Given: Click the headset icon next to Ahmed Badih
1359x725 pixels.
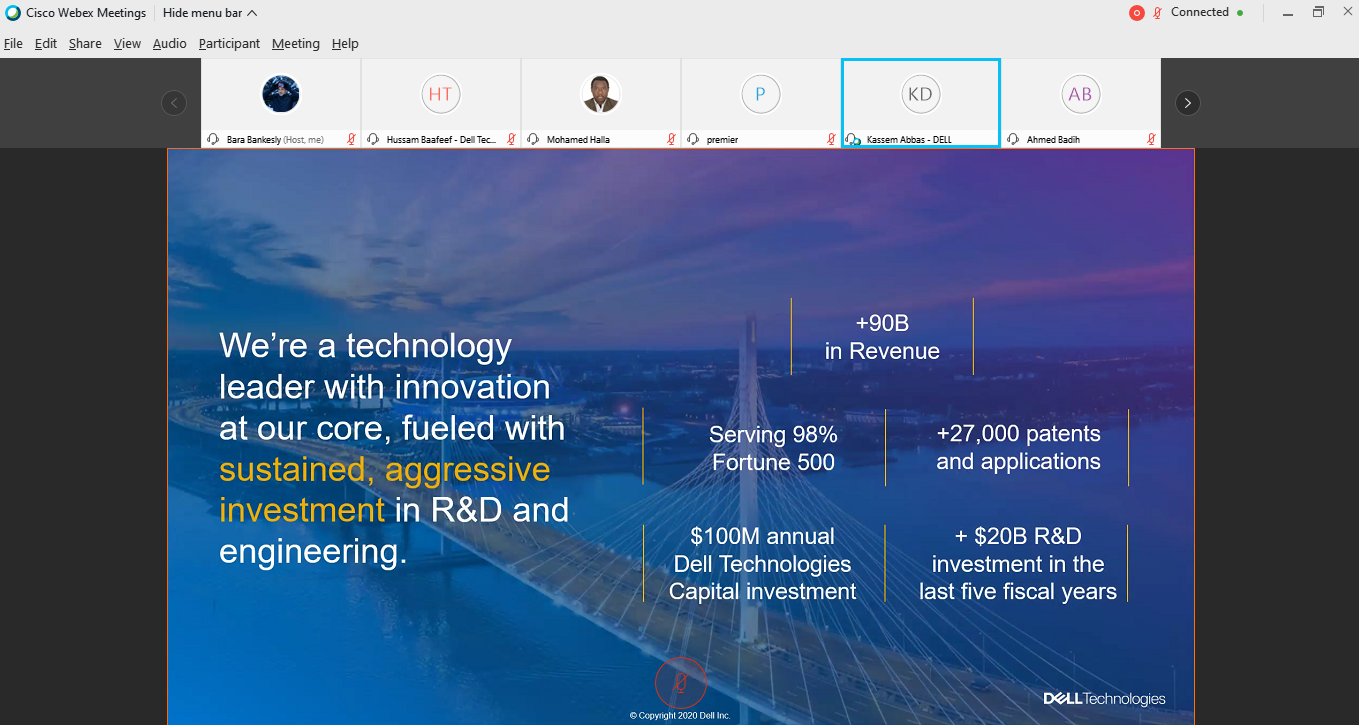Looking at the screenshot, I should click(1013, 139).
